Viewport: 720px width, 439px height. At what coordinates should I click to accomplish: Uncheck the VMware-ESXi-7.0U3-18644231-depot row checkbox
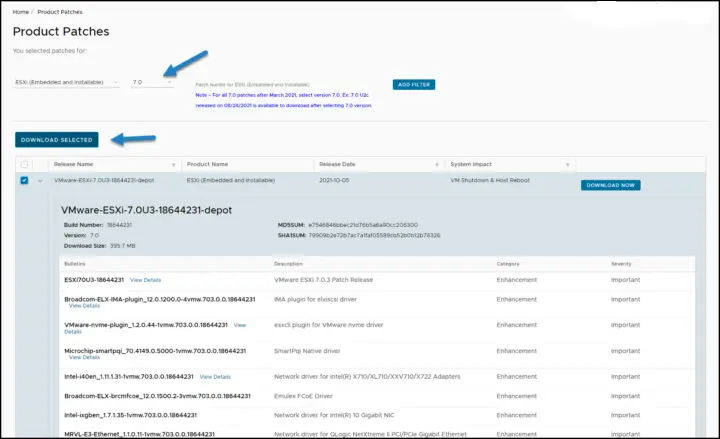[24, 180]
